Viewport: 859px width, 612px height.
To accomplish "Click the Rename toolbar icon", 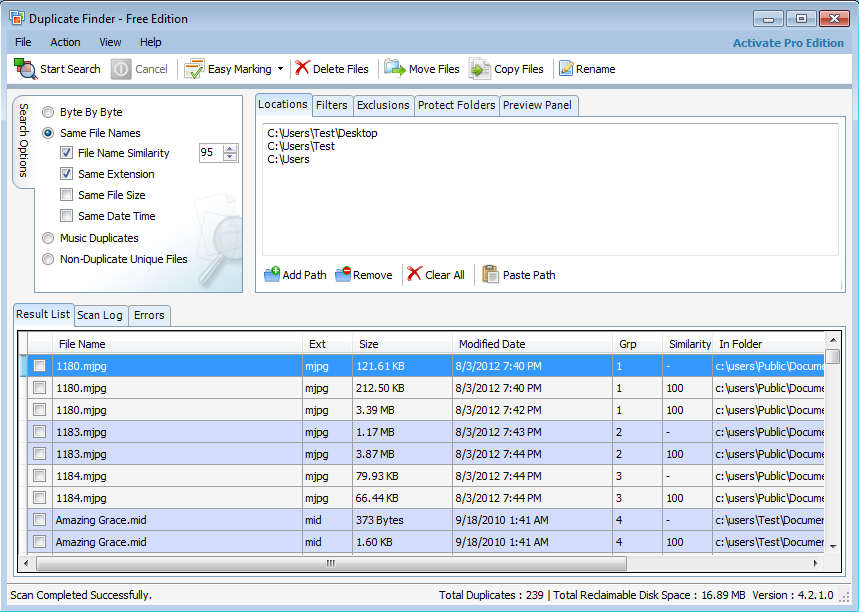I will pos(566,69).
